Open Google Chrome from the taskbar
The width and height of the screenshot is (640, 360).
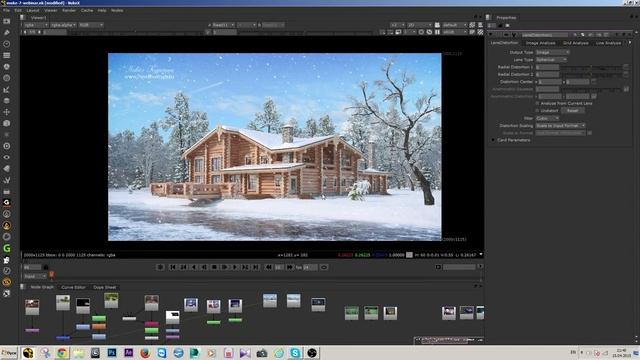pos(62,353)
